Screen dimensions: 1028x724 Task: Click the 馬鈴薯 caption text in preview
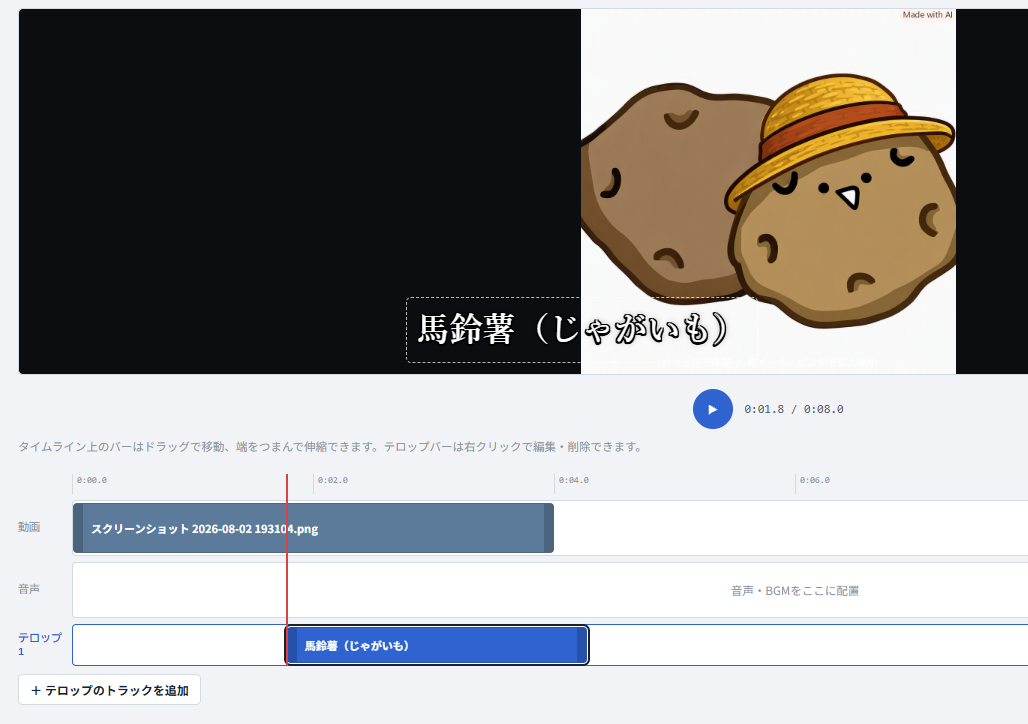click(x=572, y=329)
